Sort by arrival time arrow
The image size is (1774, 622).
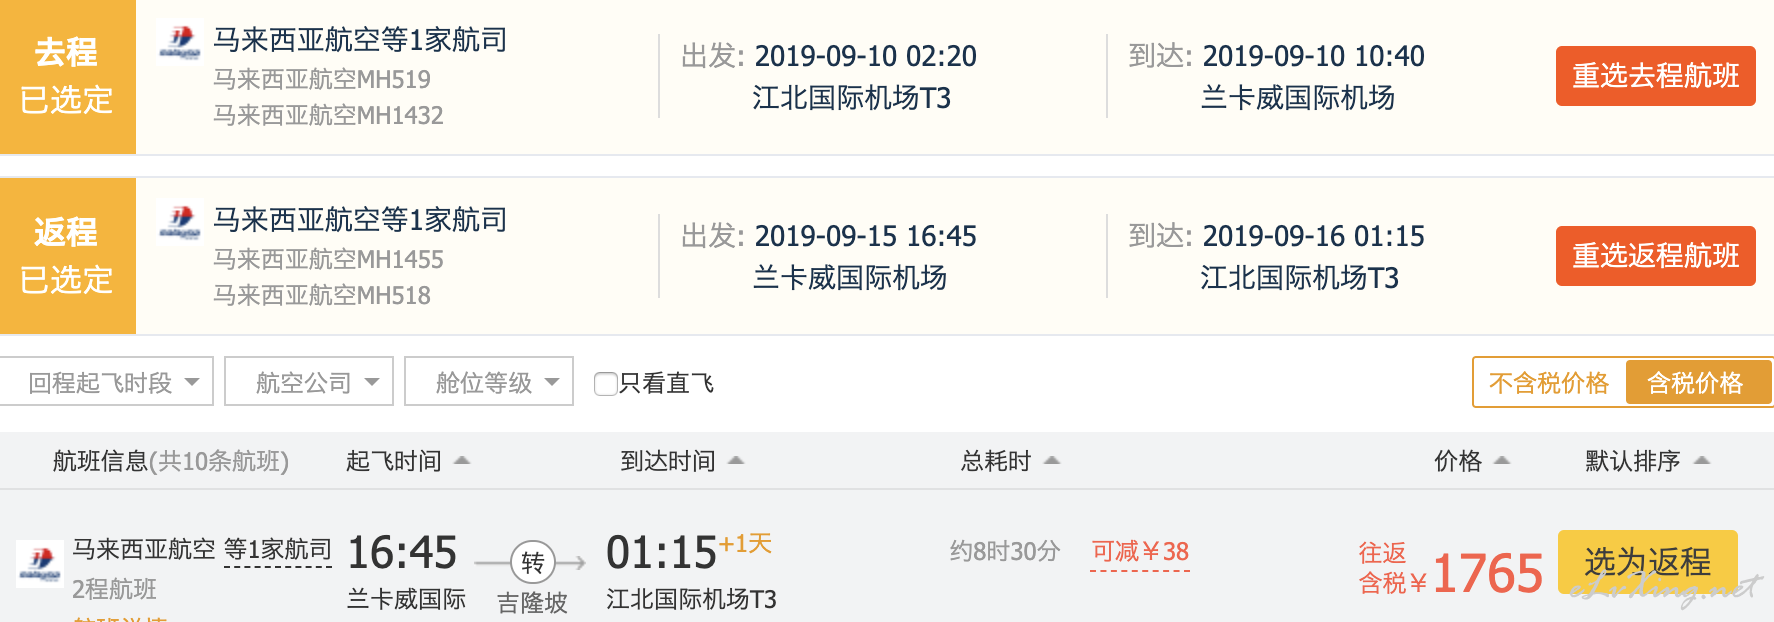click(x=736, y=460)
